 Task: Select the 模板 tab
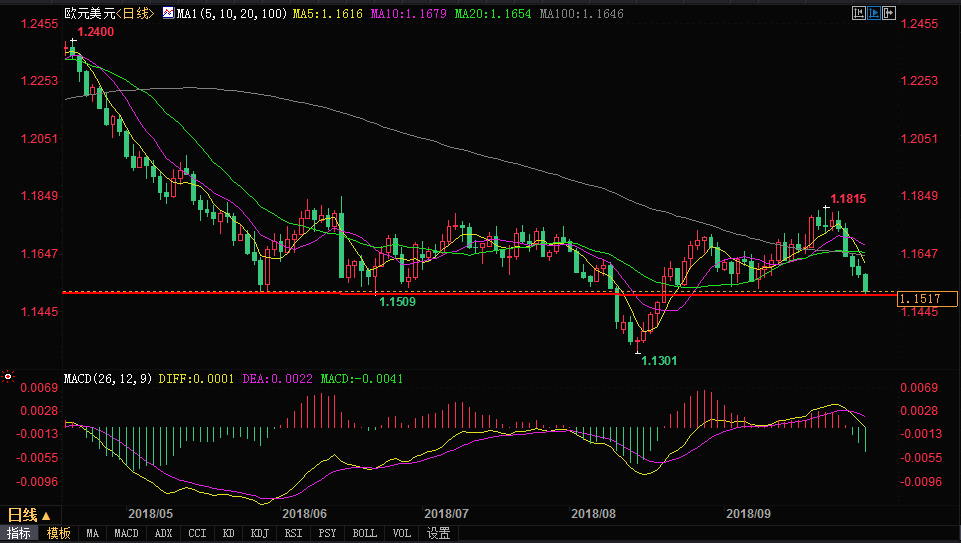tap(59, 534)
